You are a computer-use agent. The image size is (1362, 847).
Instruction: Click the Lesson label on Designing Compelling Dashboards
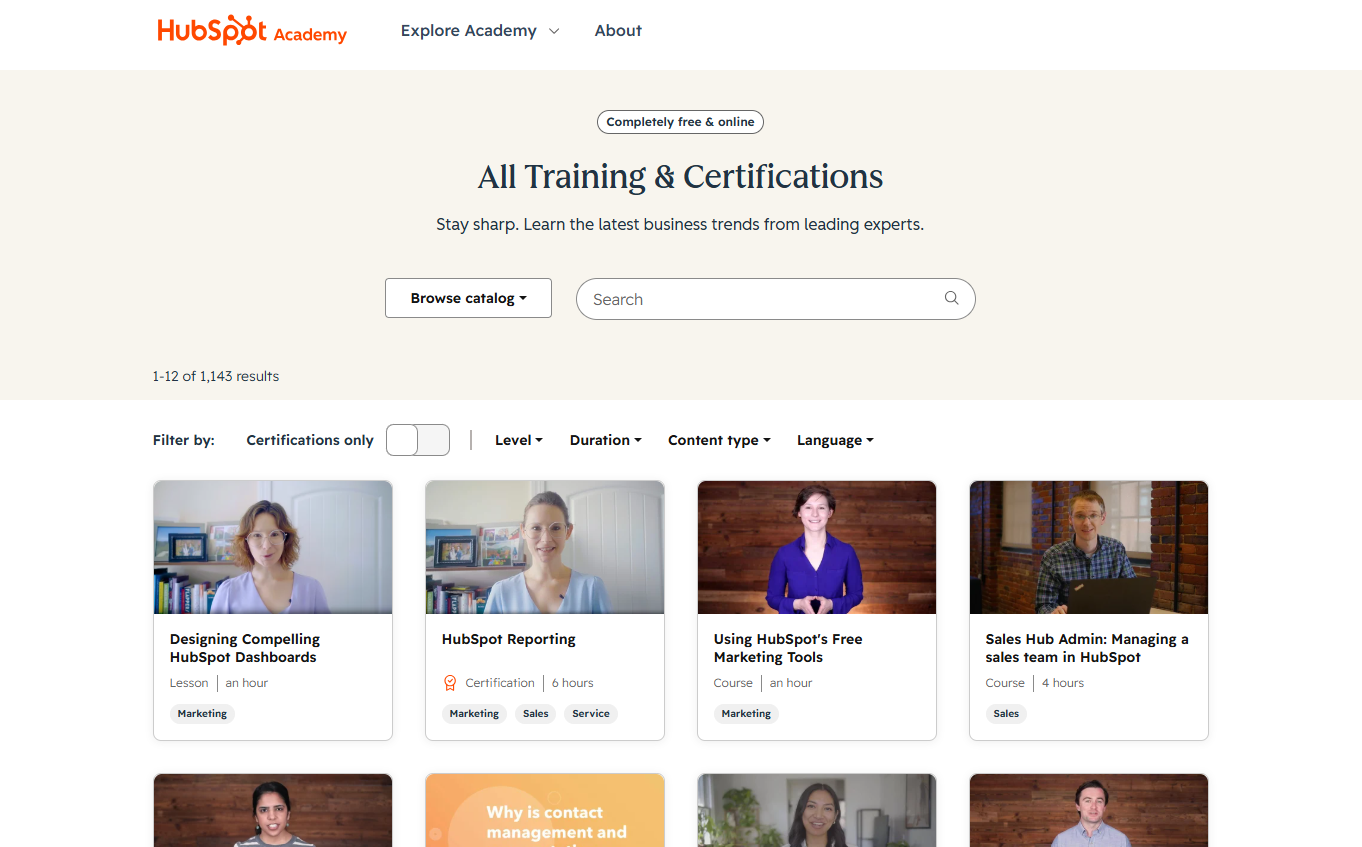tap(189, 683)
